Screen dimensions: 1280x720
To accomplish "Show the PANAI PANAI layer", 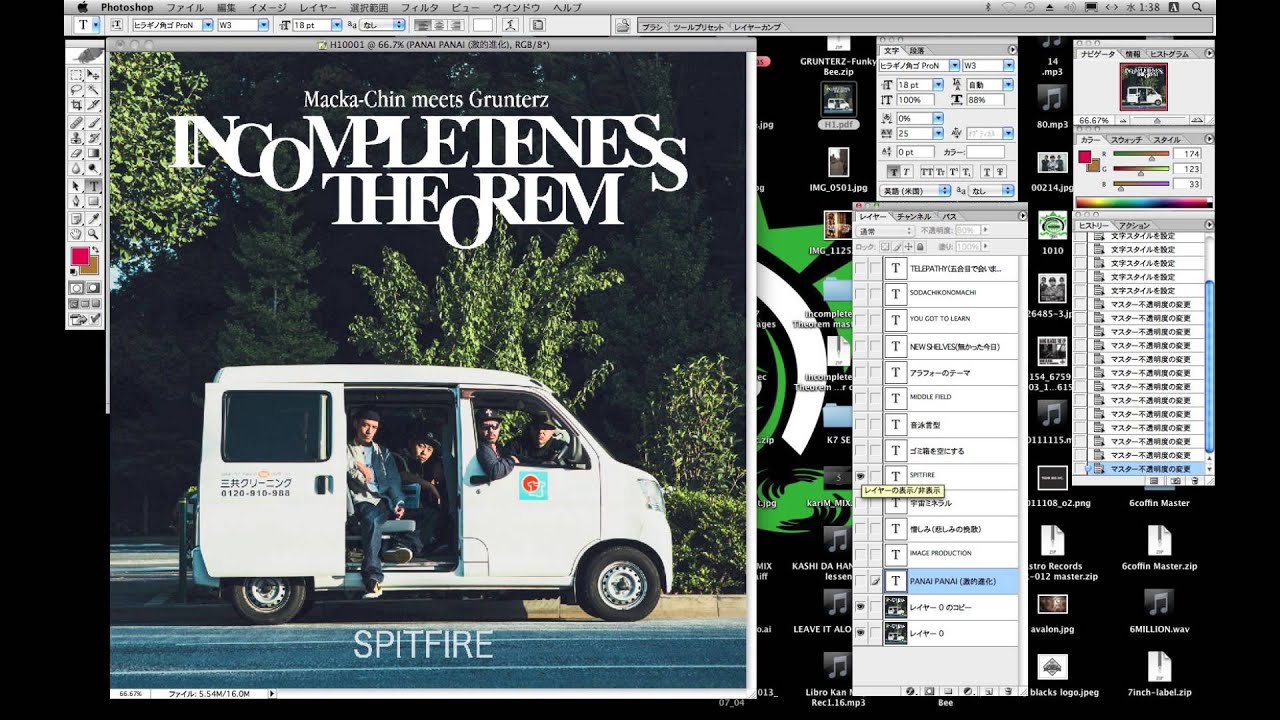I will pos(860,580).
